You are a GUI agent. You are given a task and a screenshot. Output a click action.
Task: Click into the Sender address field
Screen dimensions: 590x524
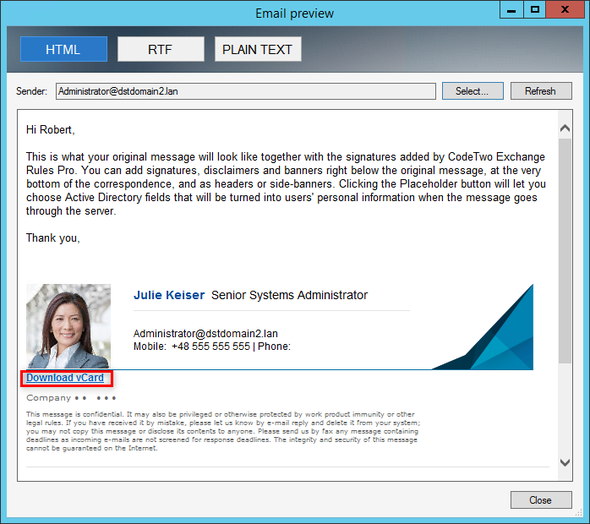click(246, 91)
